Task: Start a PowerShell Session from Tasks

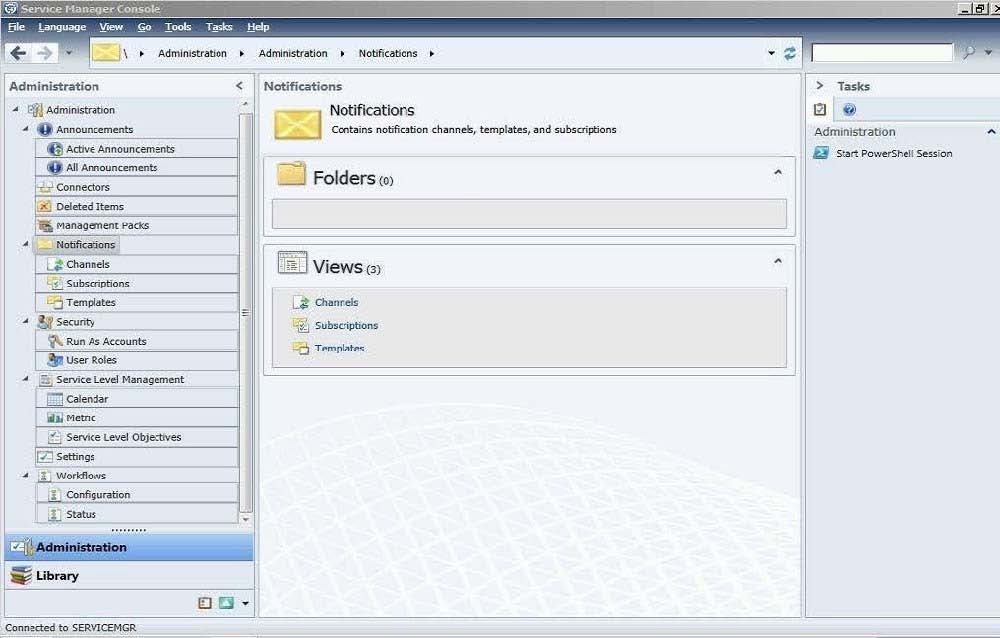Action: 894,153
